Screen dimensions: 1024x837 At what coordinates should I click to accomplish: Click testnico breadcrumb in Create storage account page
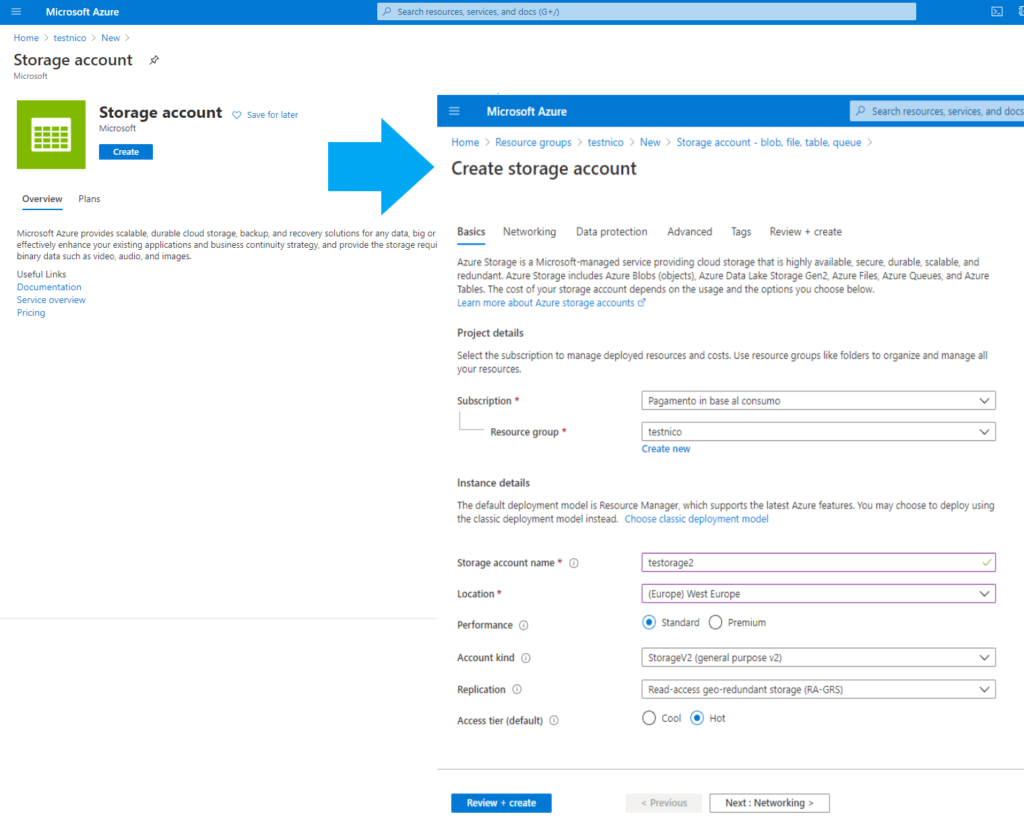tap(605, 142)
